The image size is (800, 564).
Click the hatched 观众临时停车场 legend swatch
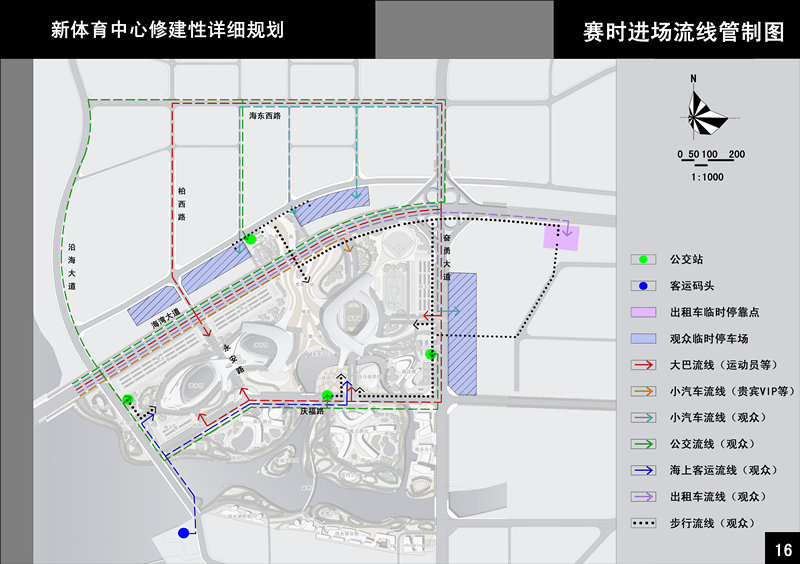[645, 338]
